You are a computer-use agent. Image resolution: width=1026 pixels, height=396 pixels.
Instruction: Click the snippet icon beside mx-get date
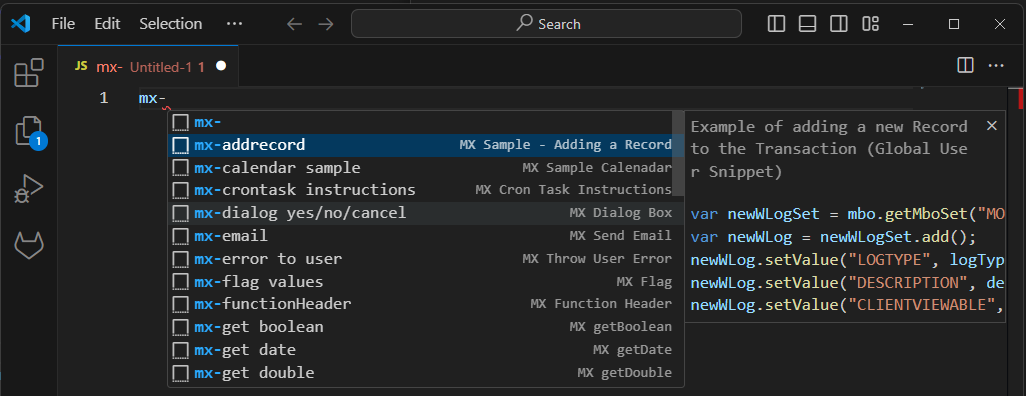181,350
